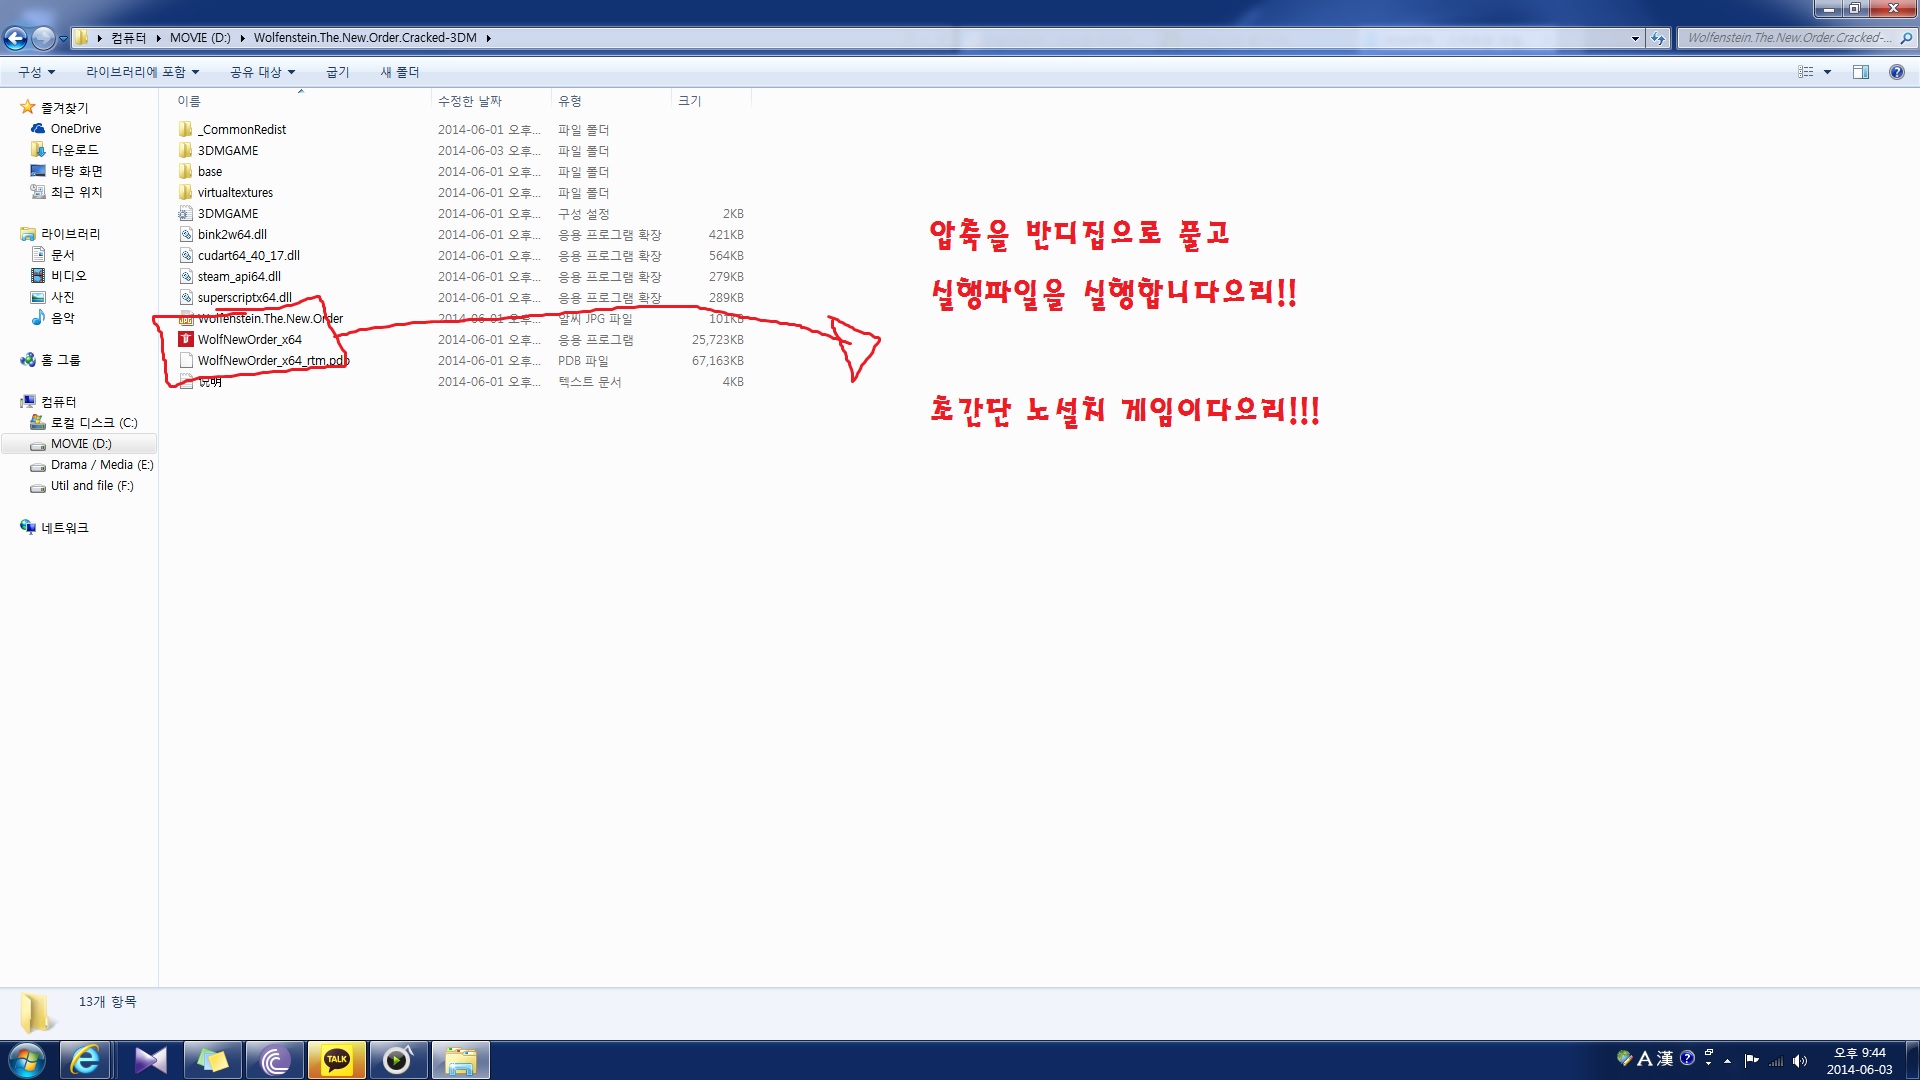Open Drama / Media (E:) drive
1920x1080 pixels.
click(x=102, y=465)
